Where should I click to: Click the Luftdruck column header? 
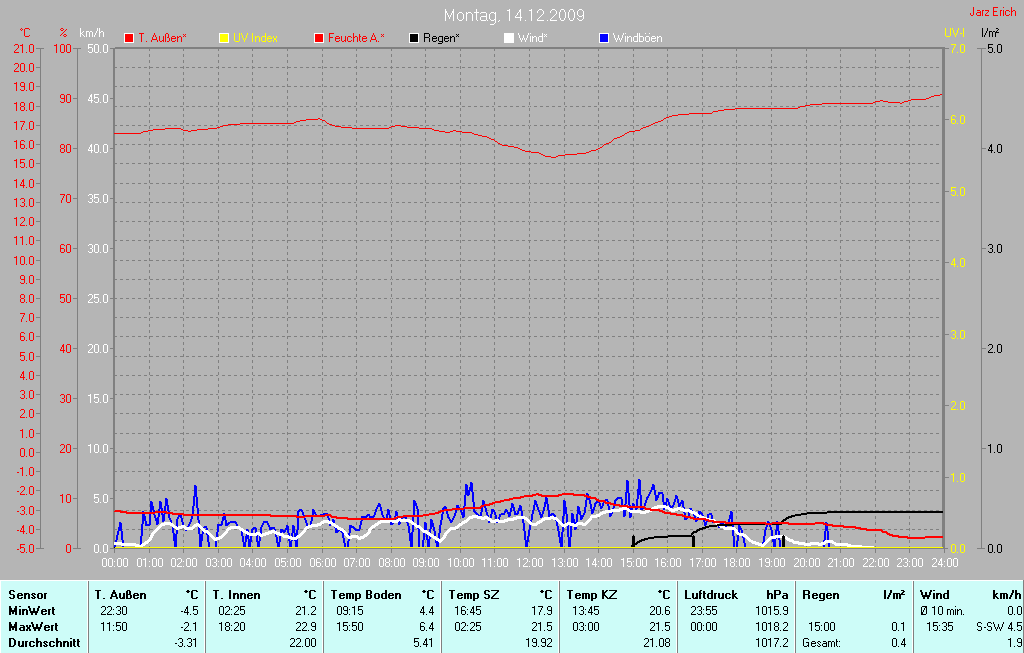tap(710, 595)
